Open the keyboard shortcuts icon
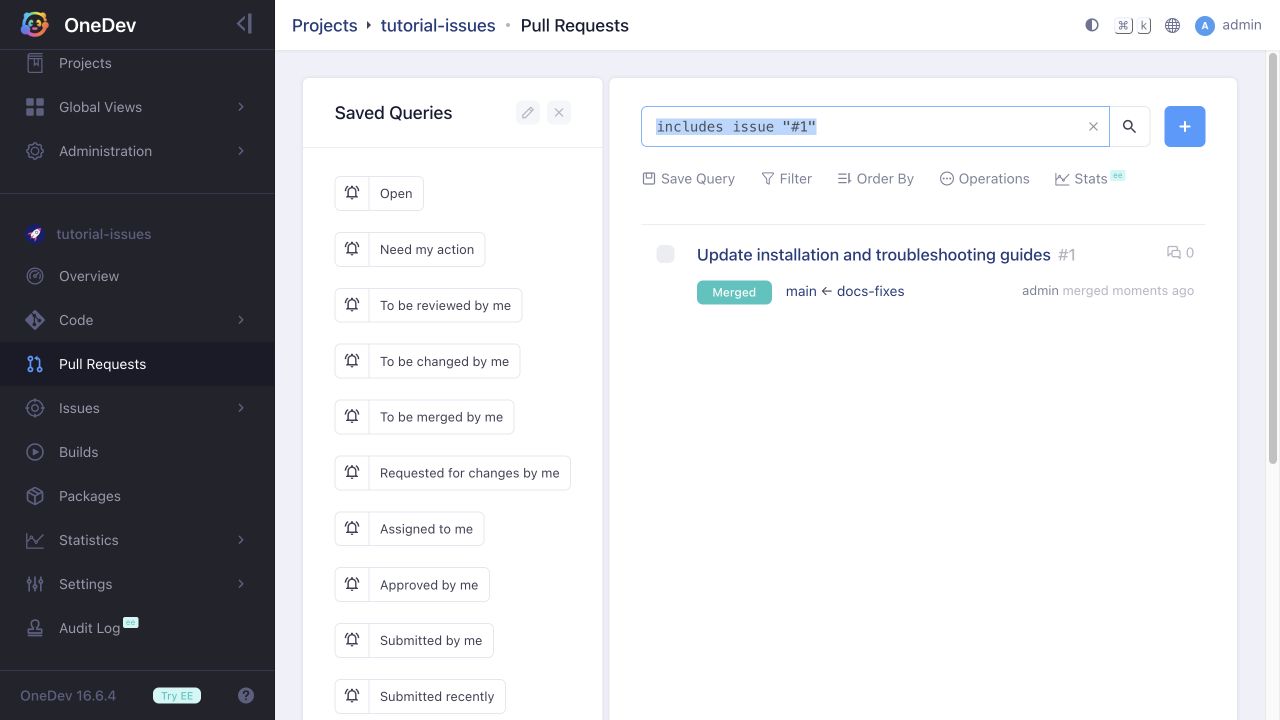 (x=1133, y=25)
